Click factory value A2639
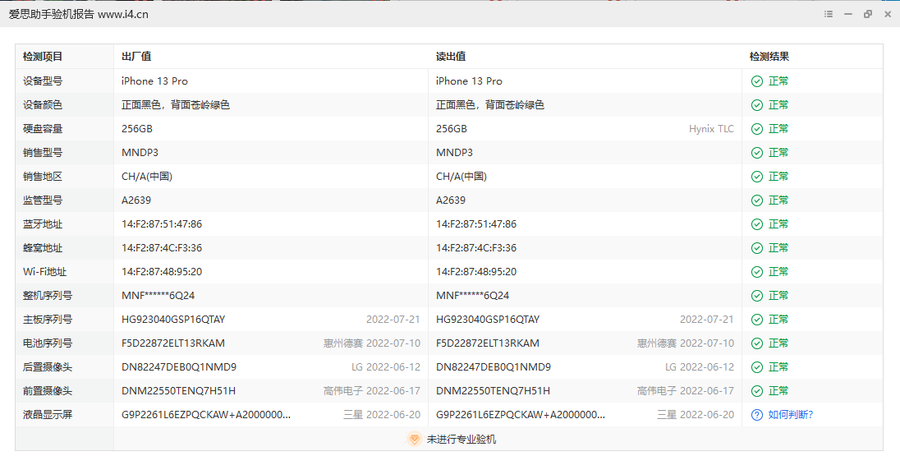The height and width of the screenshot is (456, 900). coord(136,200)
